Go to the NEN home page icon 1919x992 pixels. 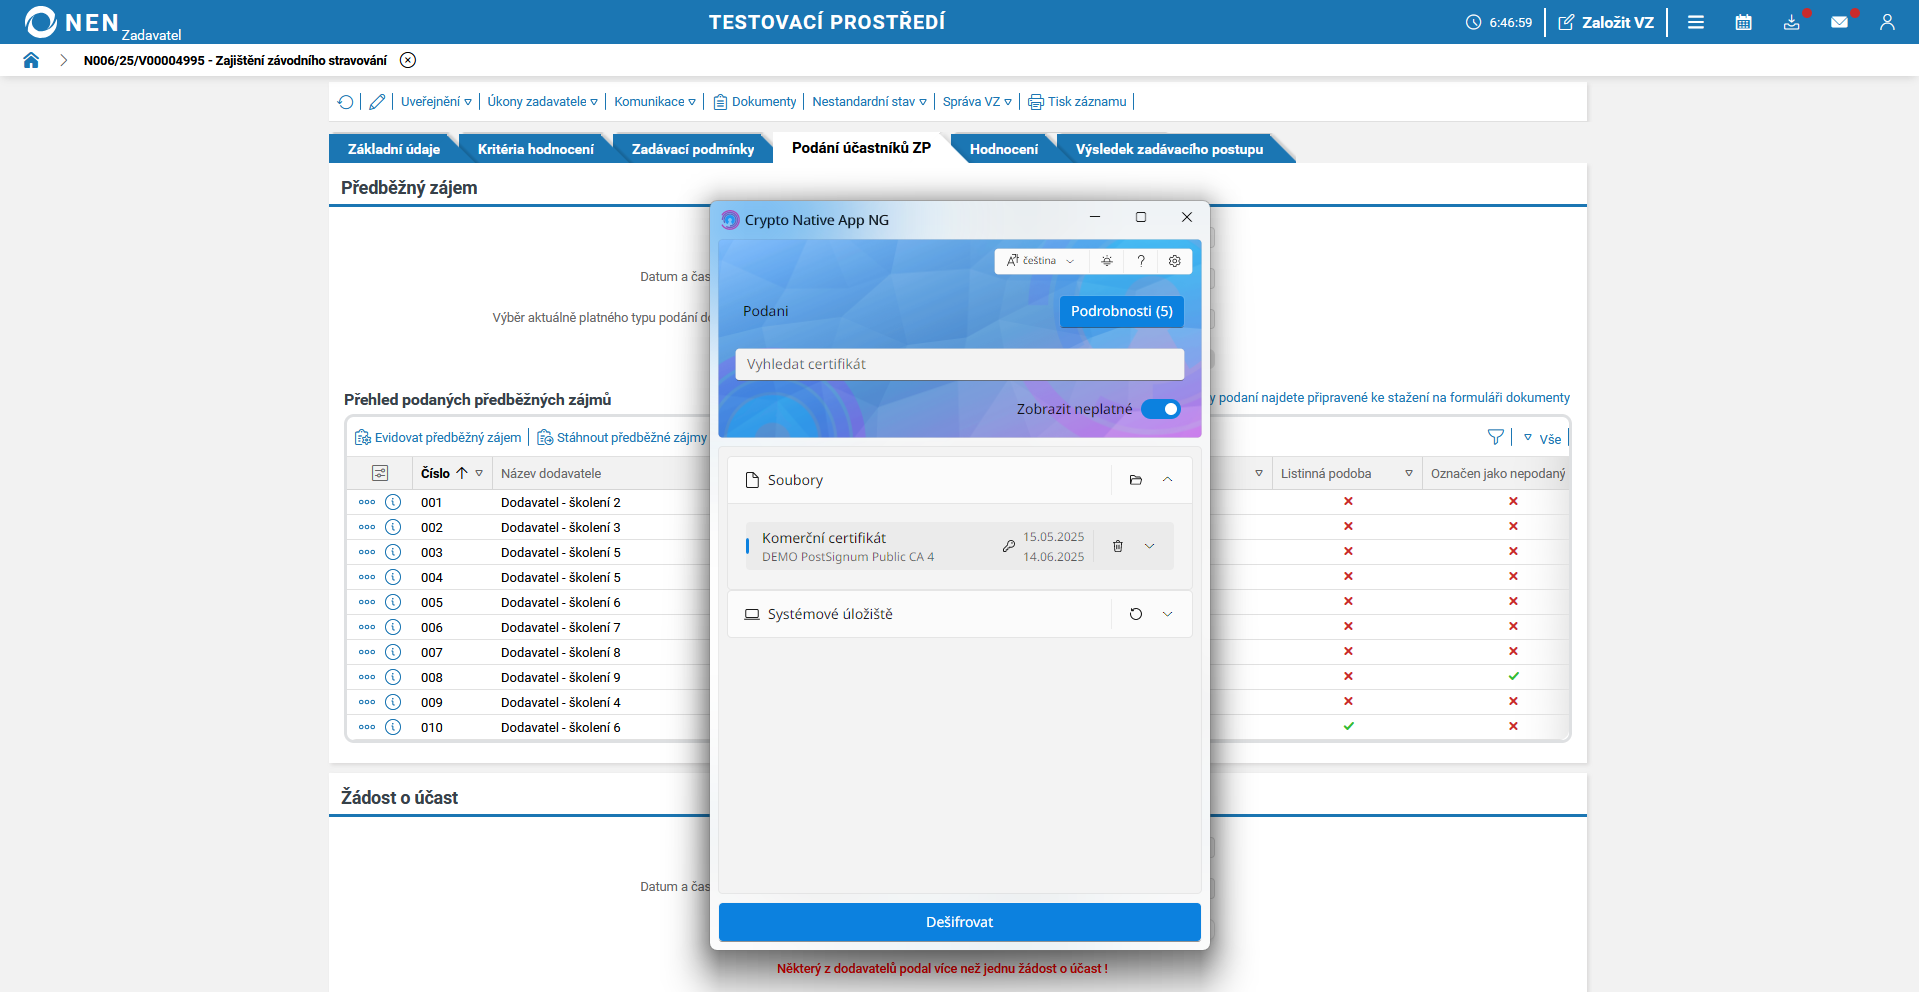[x=31, y=60]
